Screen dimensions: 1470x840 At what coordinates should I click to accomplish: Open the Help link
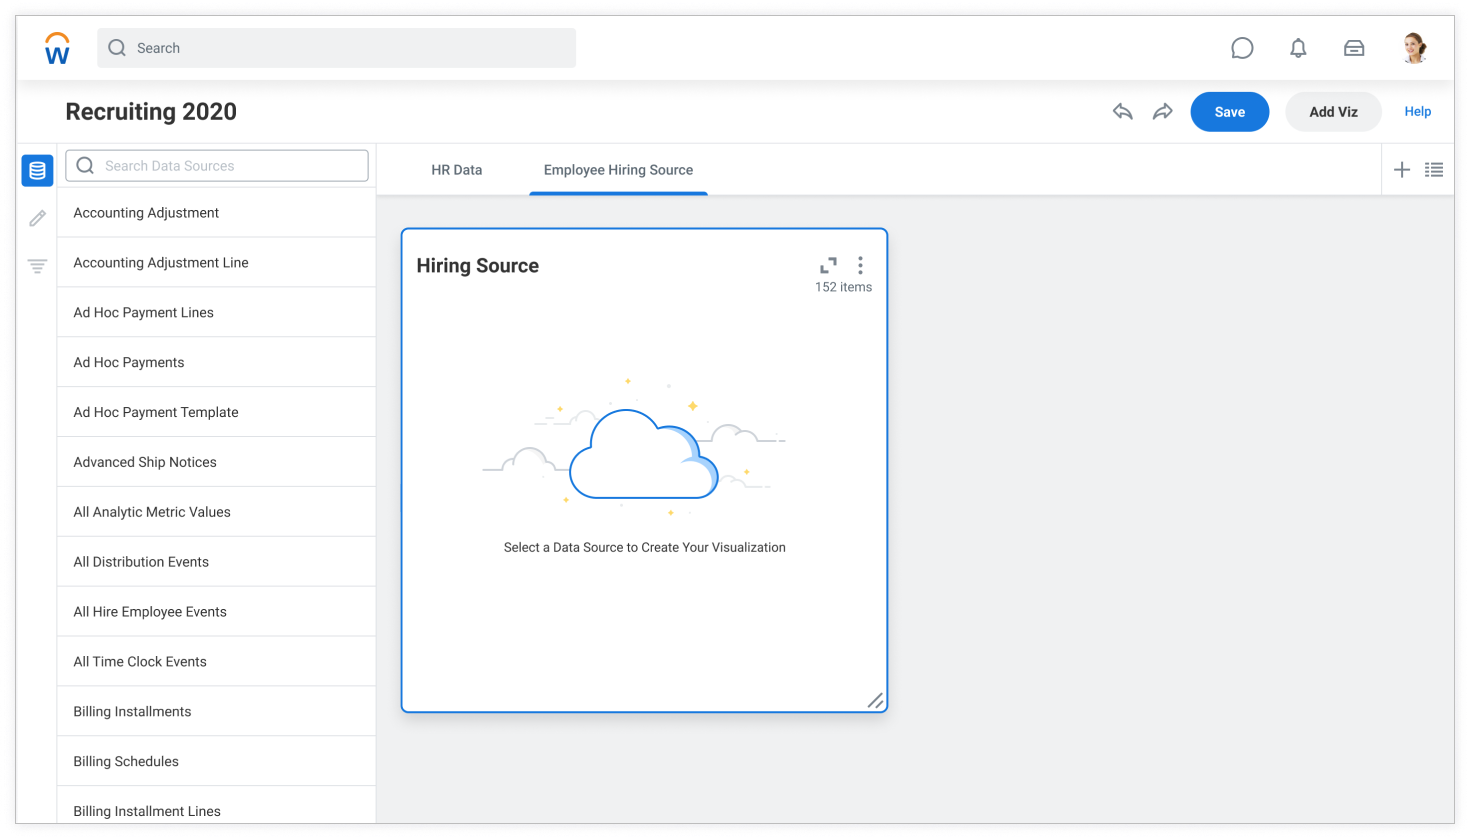pos(1417,112)
